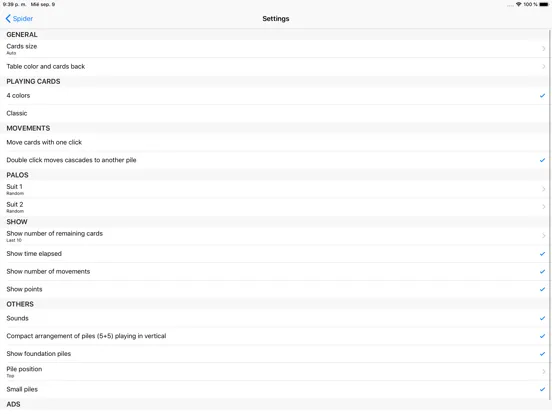The height and width of the screenshot is (414, 552).
Task: Toggle Compact arrangement of piles checkmark
Action: tap(542, 336)
